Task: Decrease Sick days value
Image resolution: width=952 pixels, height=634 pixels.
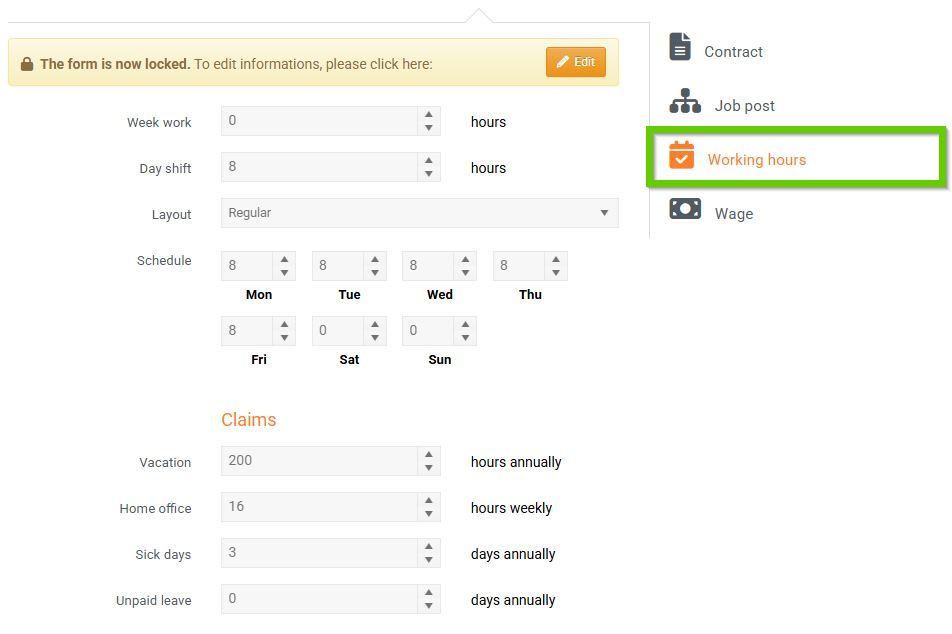Action: [x=429, y=560]
